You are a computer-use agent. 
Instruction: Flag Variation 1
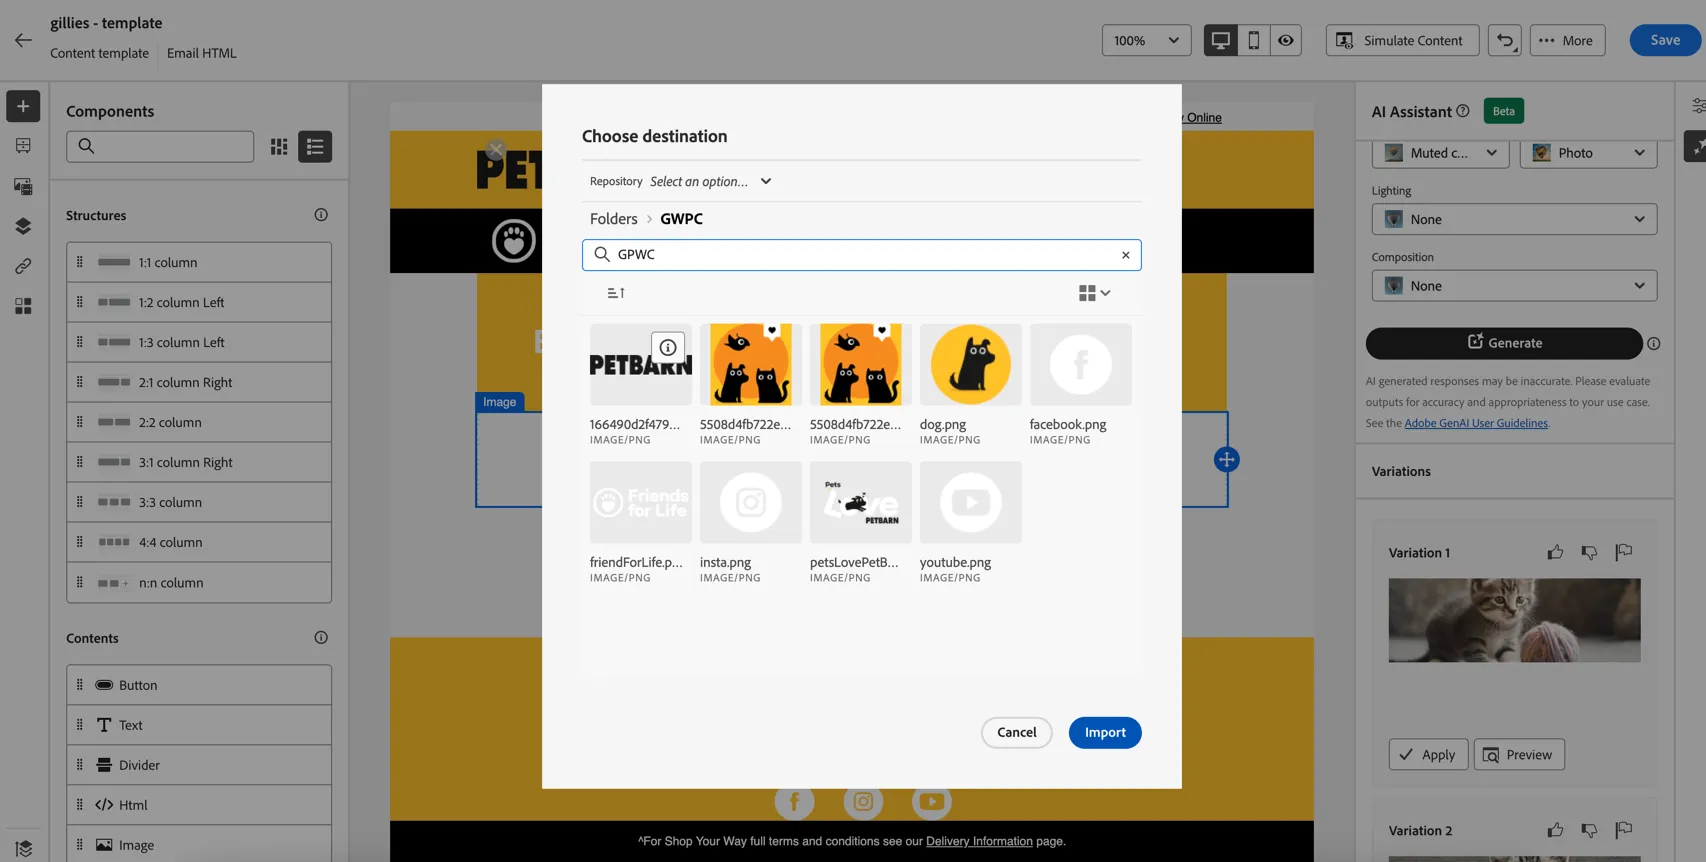(x=1624, y=552)
